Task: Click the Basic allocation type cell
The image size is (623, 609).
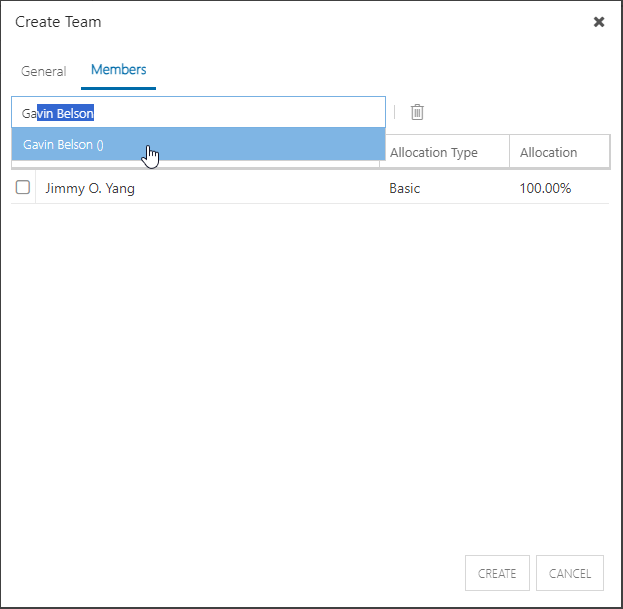Action: coord(404,188)
